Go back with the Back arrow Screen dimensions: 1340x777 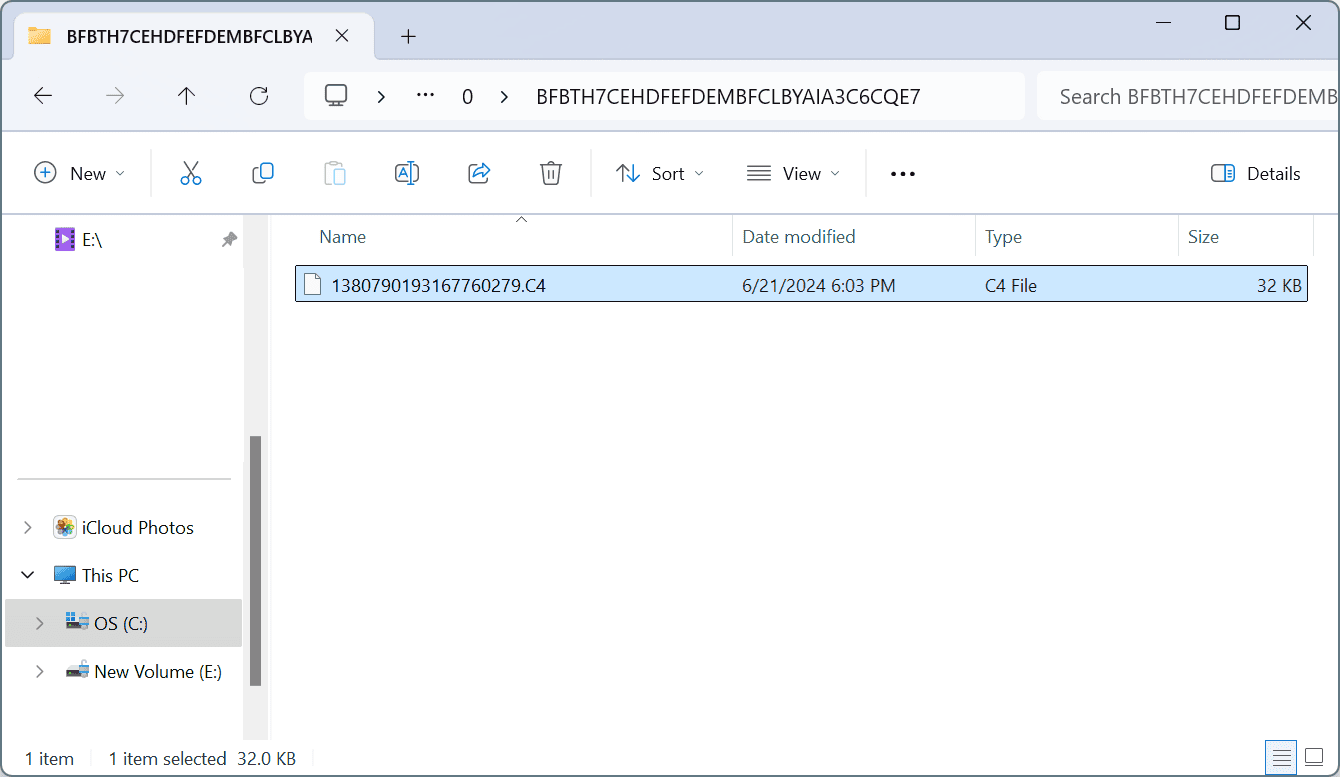43,96
